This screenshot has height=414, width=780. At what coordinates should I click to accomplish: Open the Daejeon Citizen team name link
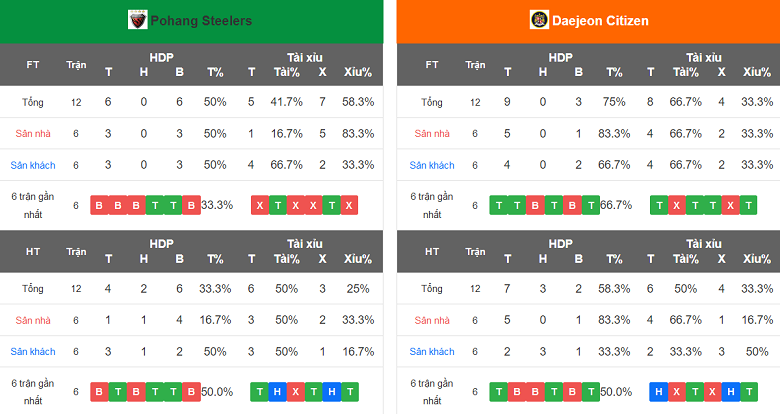coord(600,21)
